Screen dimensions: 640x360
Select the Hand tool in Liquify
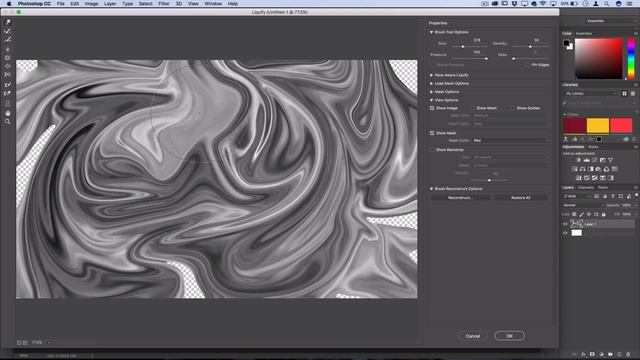7,113
